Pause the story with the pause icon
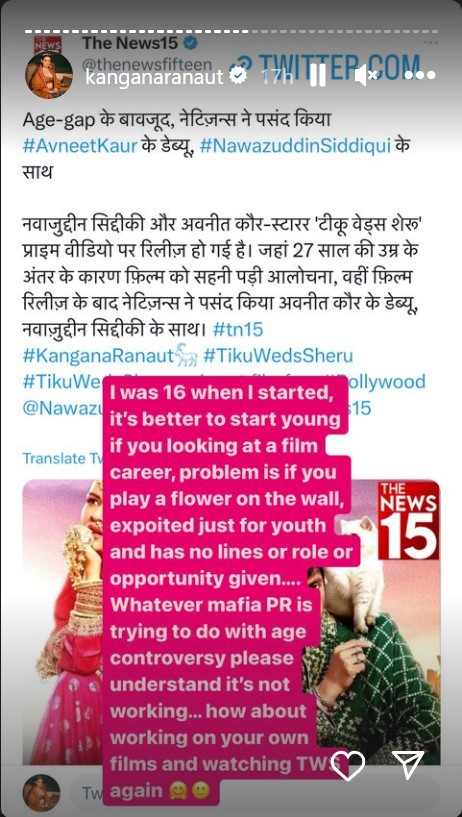This screenshot has height=817, width=462. click(318, 76)
